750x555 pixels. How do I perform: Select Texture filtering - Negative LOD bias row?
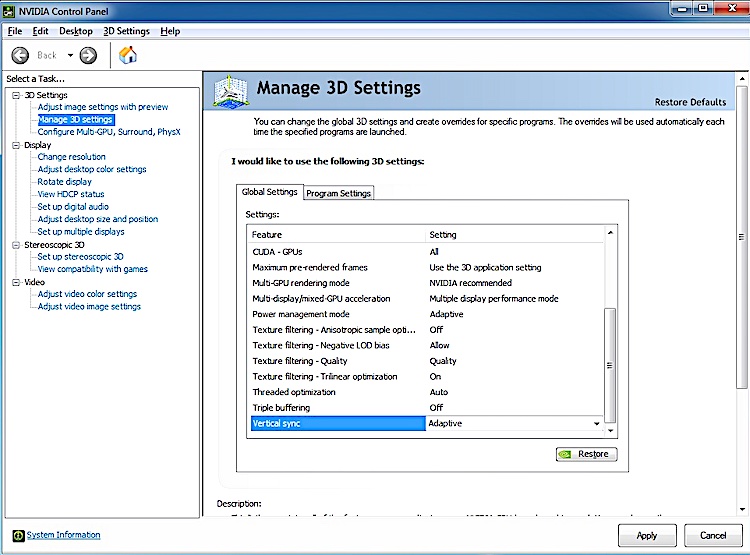coord(427,345)
